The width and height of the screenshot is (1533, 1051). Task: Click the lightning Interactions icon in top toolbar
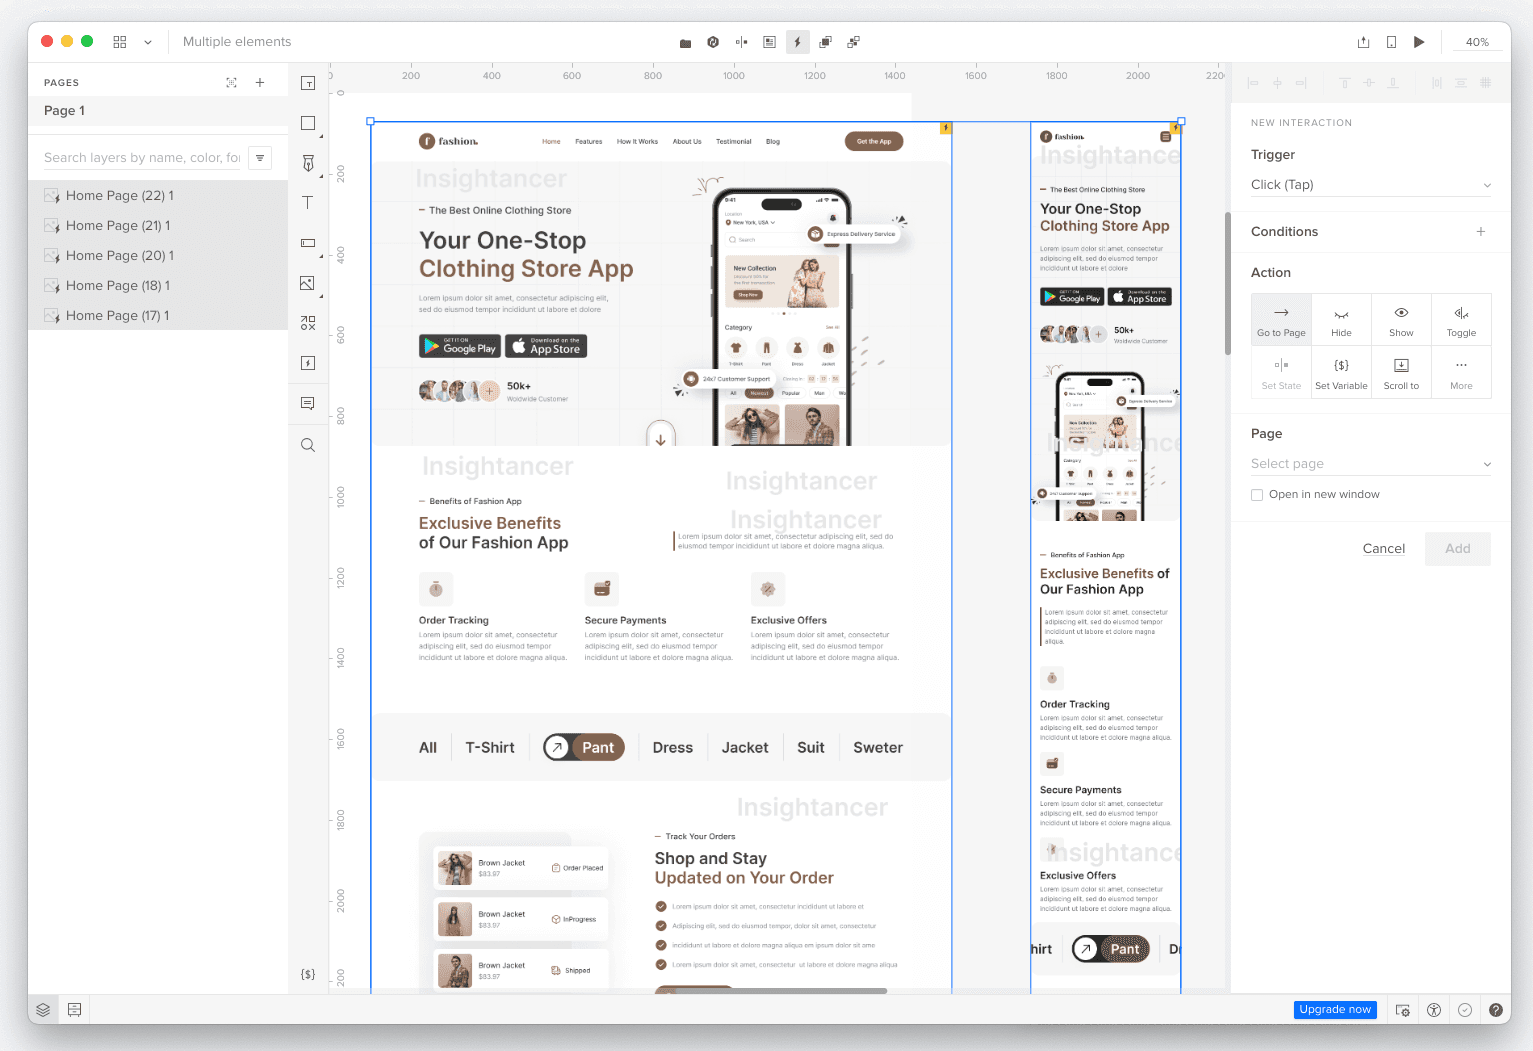[x=797, y=42]
